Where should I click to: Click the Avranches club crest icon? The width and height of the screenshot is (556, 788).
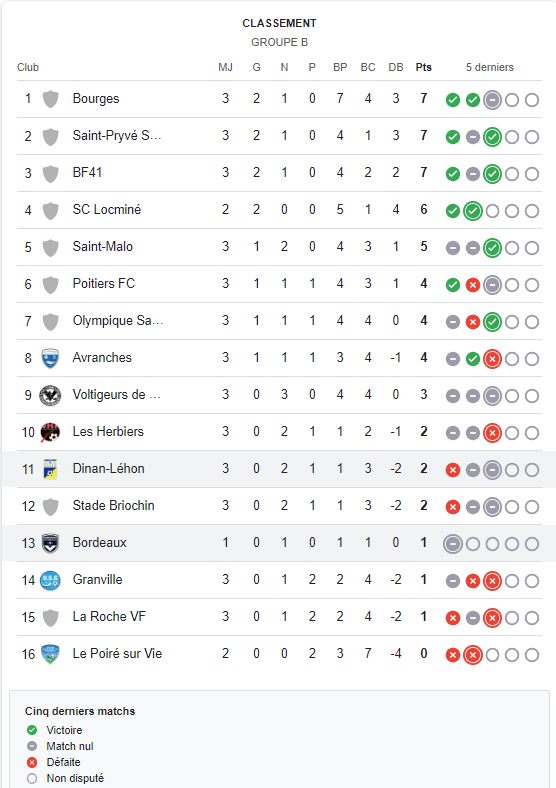[x=50, y=358]
